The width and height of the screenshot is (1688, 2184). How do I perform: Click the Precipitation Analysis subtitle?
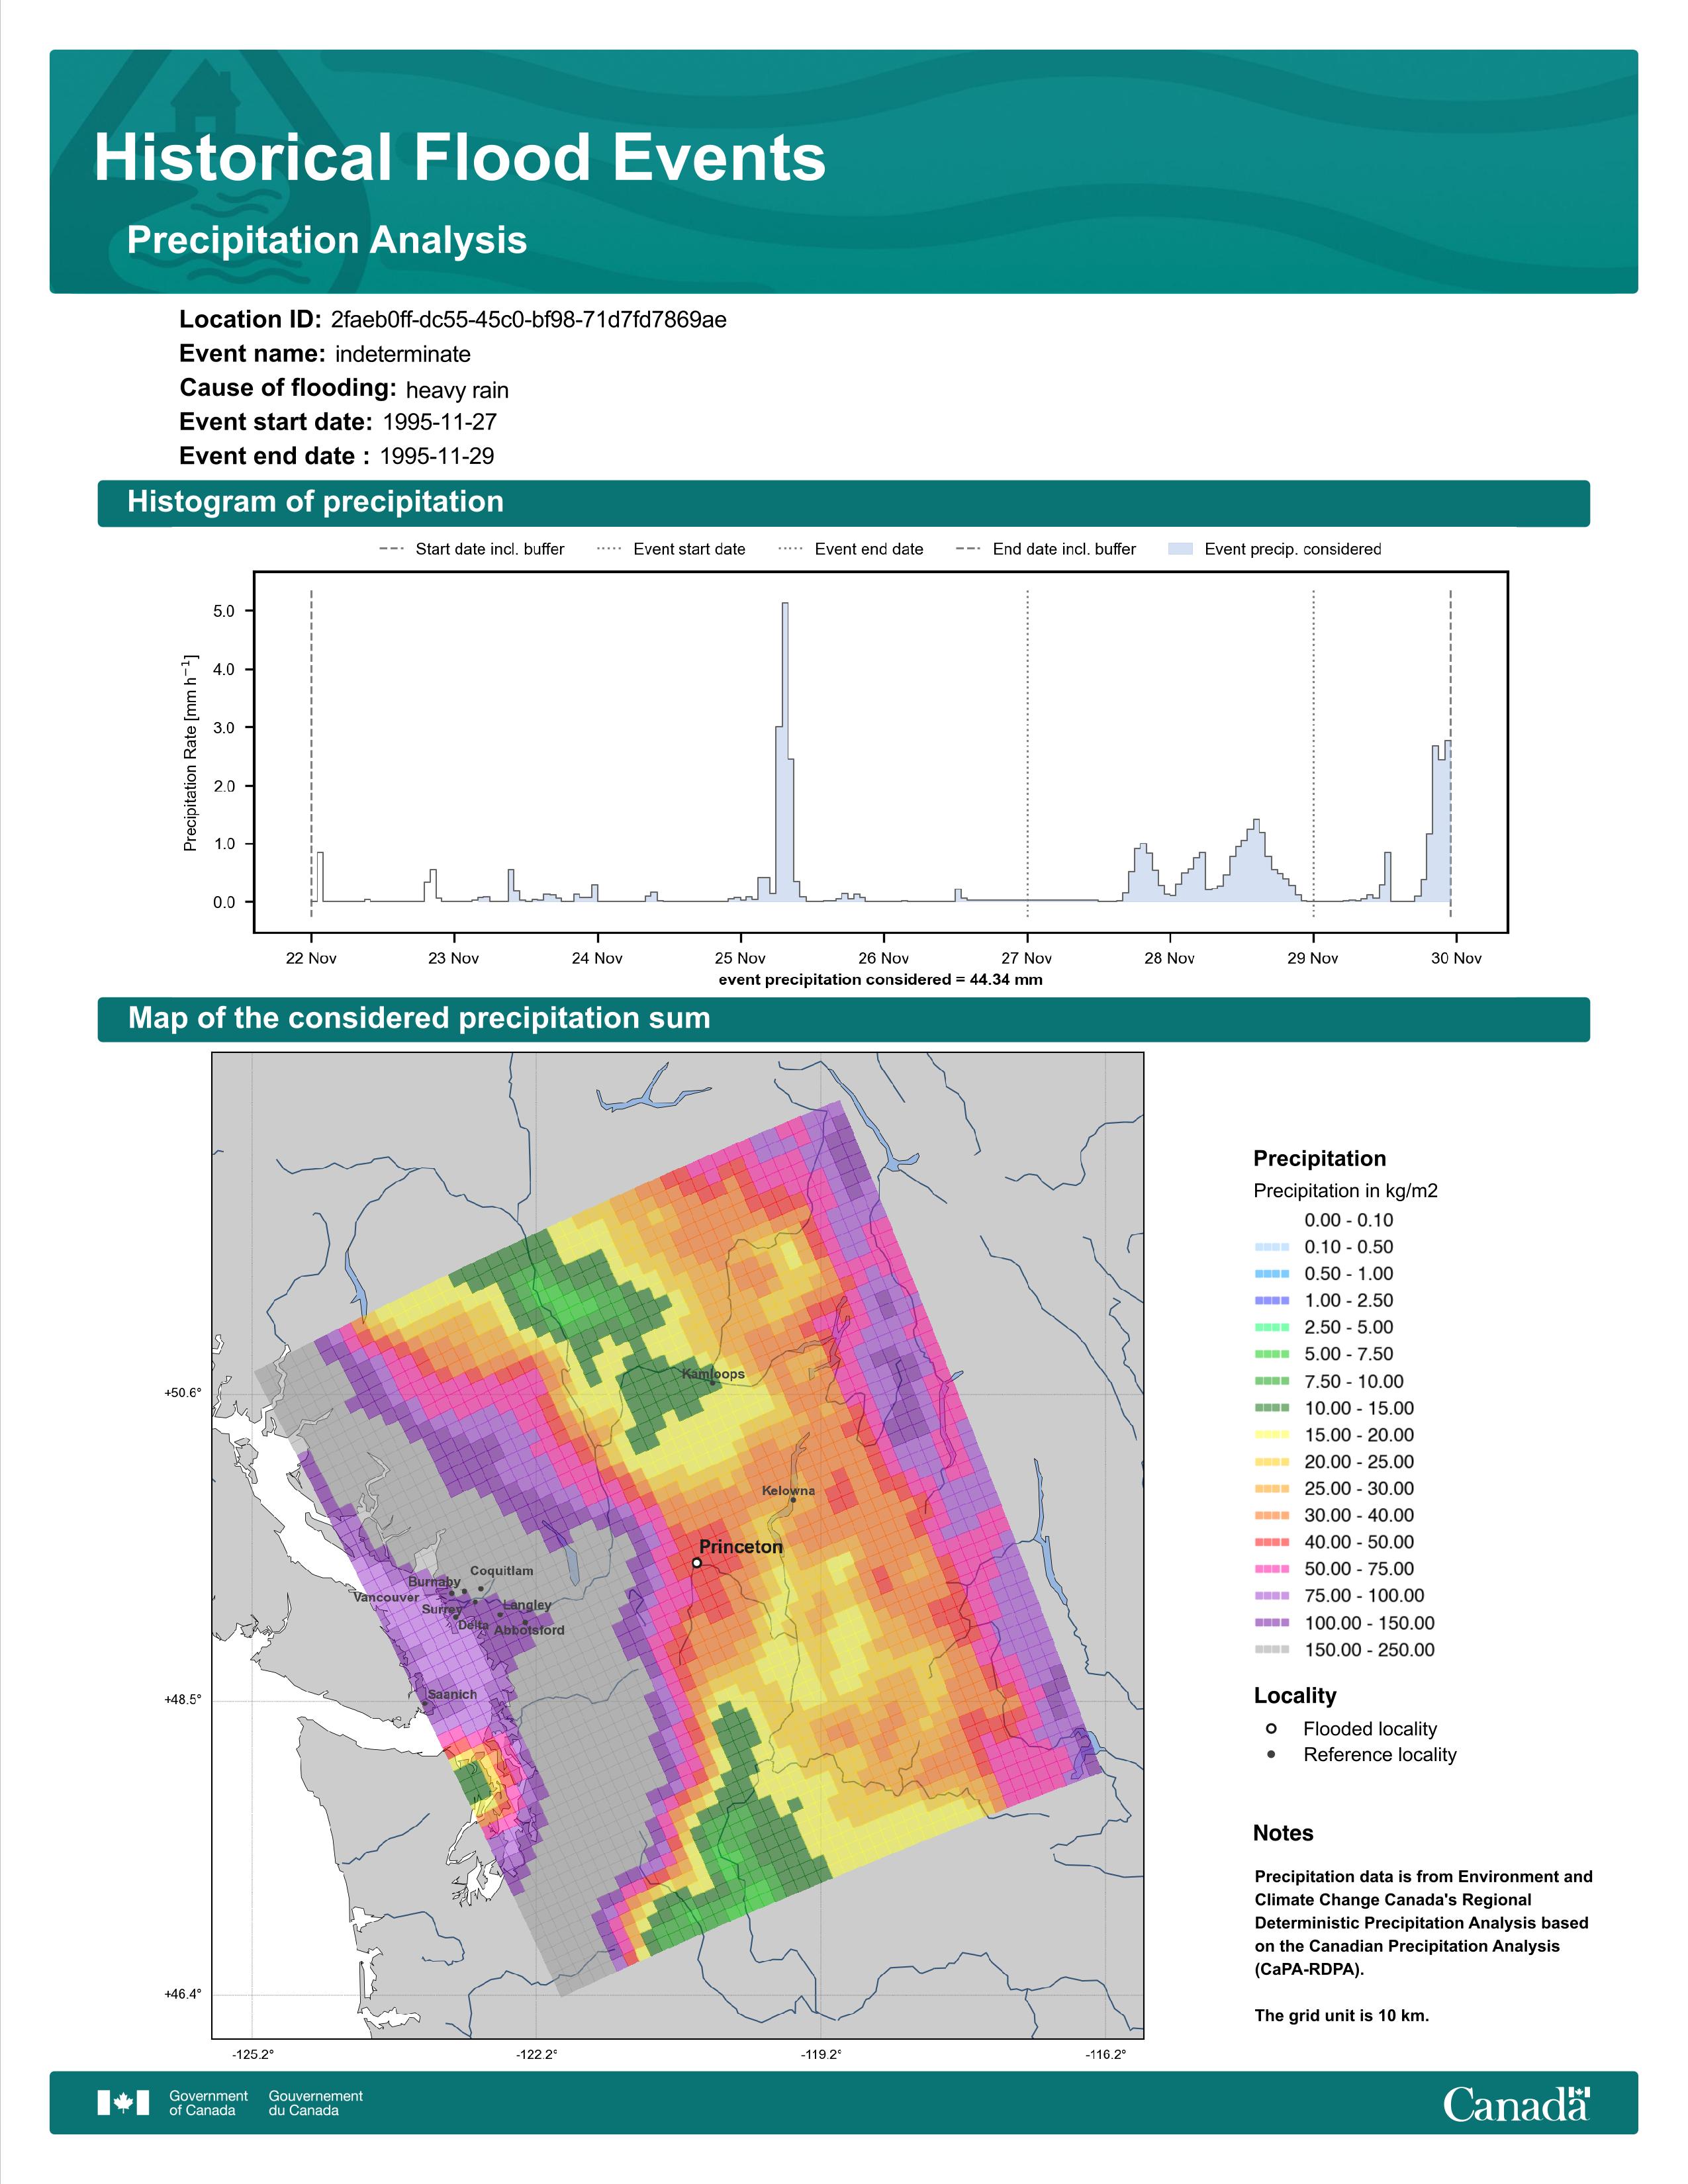[327, 241]
